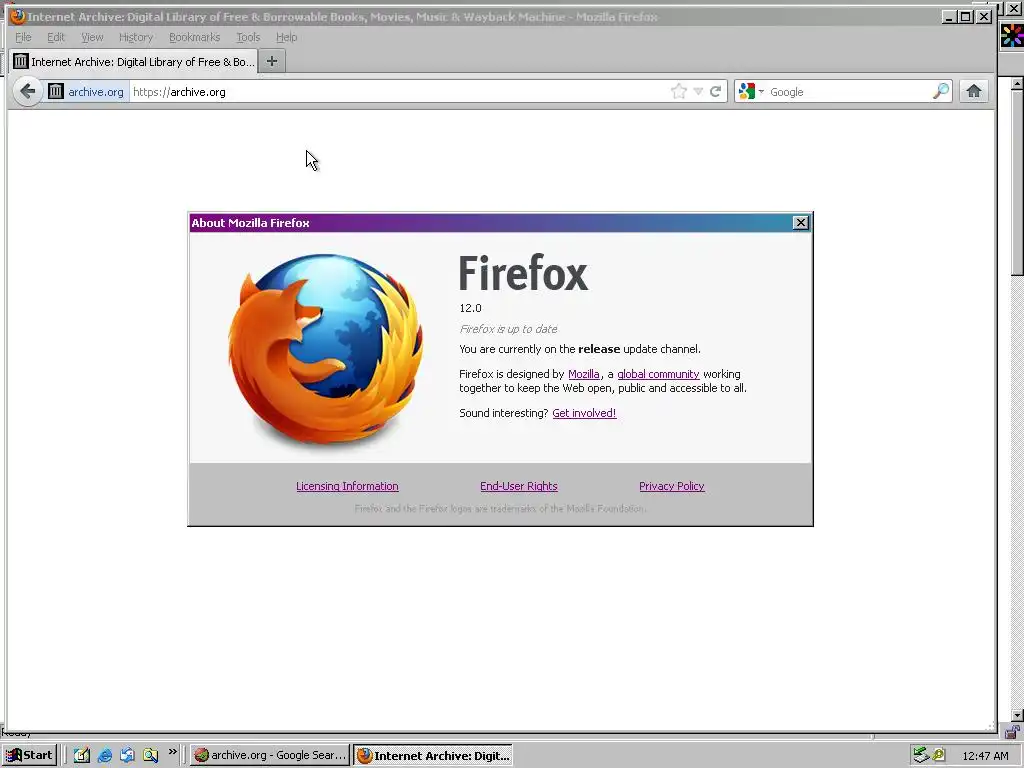The width and height of the screenshot is (1024, 768).
Task: Click the vertical scrollbar up arrow
Action: point(1017,84)
